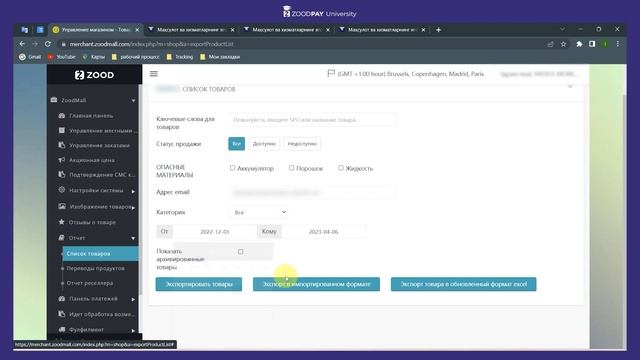Check the Жидкость checkbox
The image size is (640, 360).
tap(340, 168)
